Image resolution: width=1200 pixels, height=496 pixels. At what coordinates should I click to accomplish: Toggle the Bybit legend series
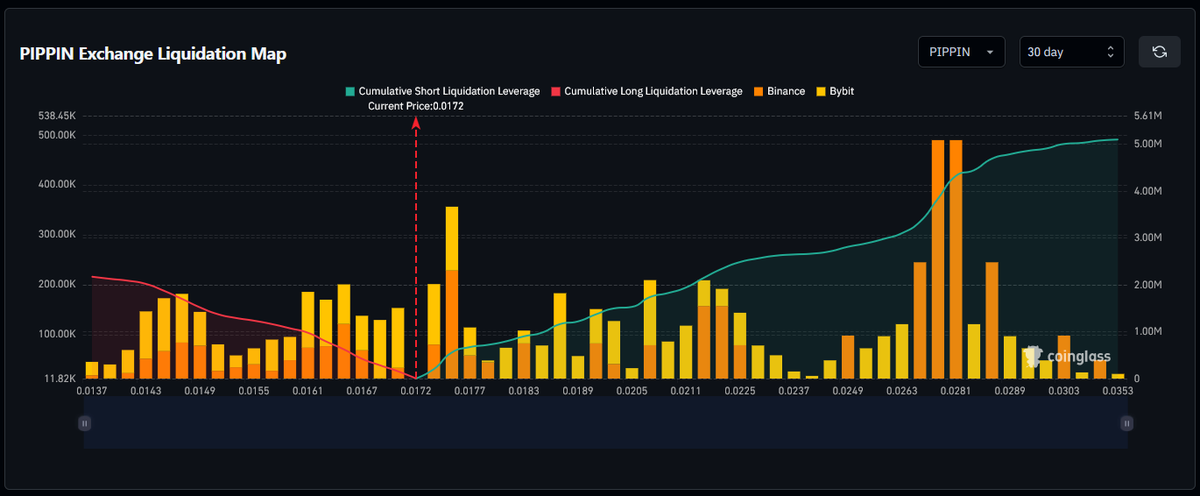835,91
